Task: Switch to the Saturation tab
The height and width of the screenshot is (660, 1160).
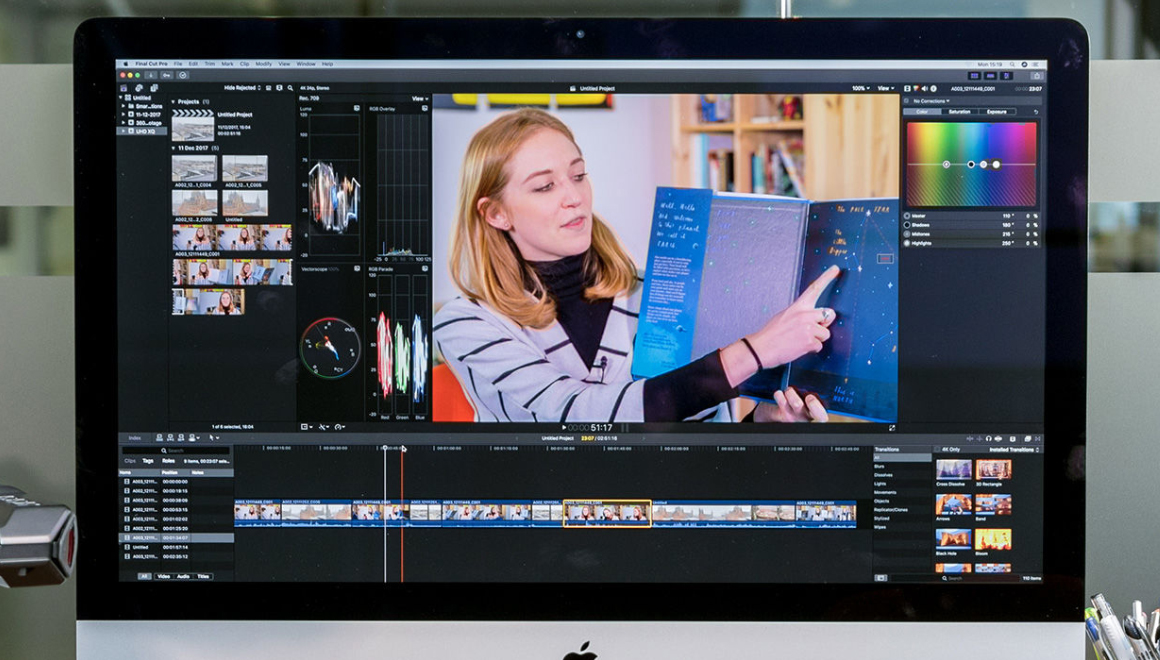Action: [x=960, y=112]
